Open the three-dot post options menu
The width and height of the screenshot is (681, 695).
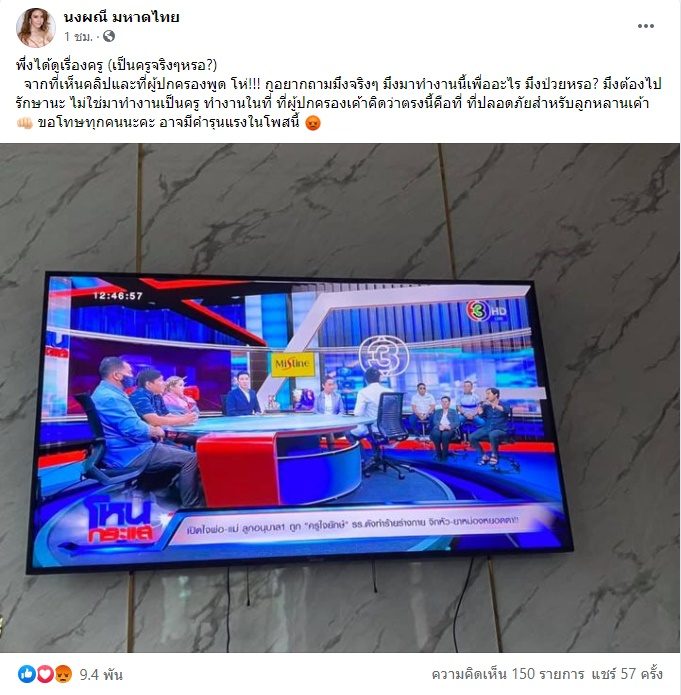tap(646, 26)
